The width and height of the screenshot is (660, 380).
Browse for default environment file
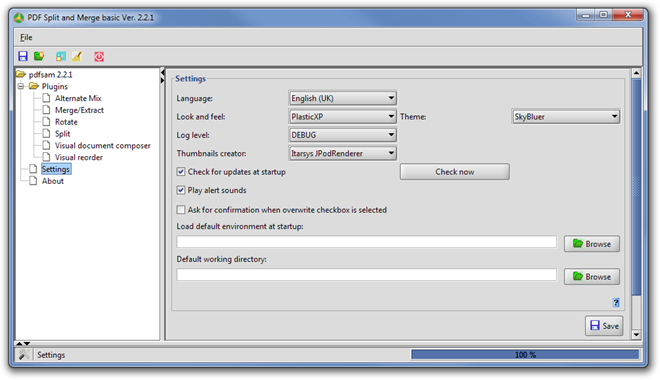pos(592,244)
